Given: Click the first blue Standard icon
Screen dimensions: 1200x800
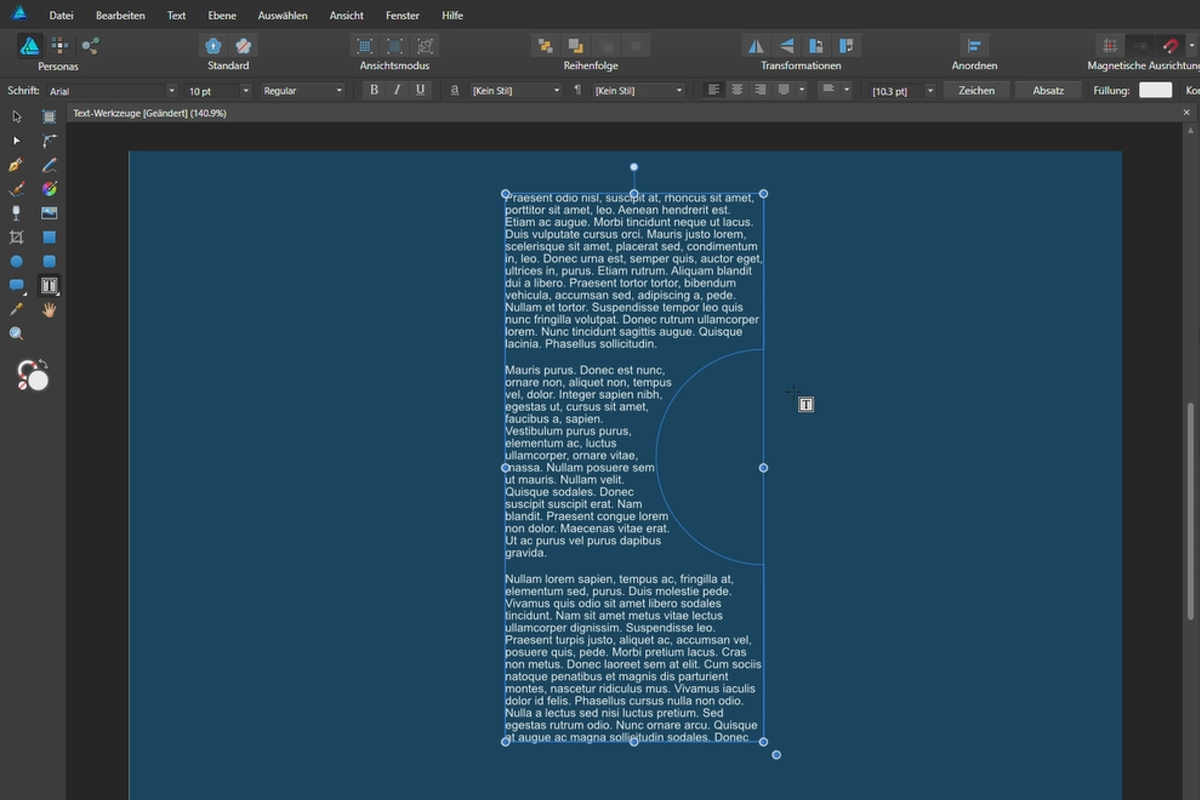Looking at the screenshot, I should (213, 46).
